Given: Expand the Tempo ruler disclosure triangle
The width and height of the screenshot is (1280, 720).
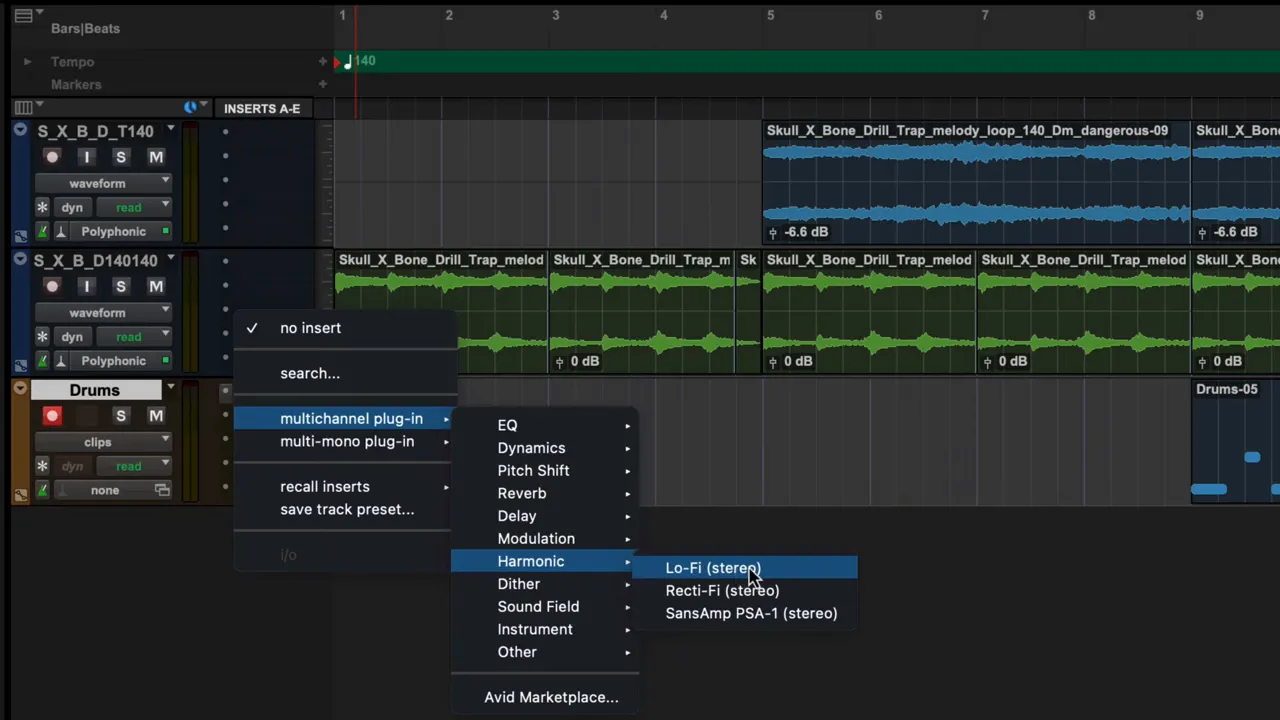Looking at the screenshot, I should (27, 62).
